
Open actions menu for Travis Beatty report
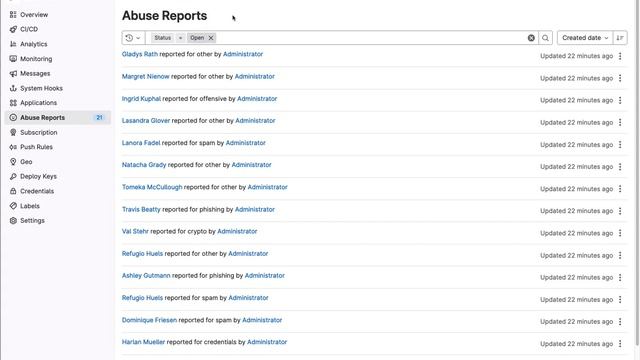620,211
